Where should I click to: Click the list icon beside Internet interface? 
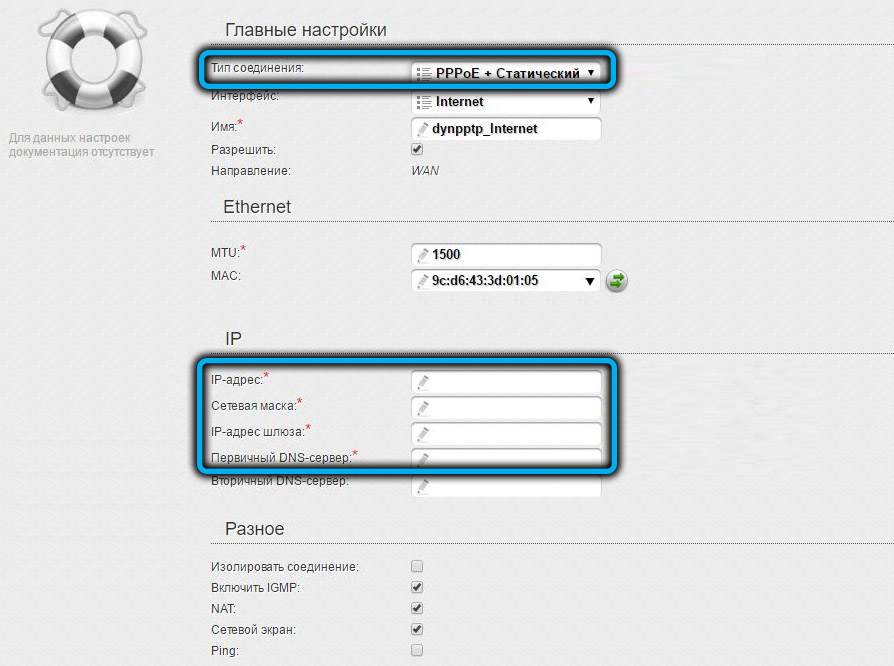point(424,101)
